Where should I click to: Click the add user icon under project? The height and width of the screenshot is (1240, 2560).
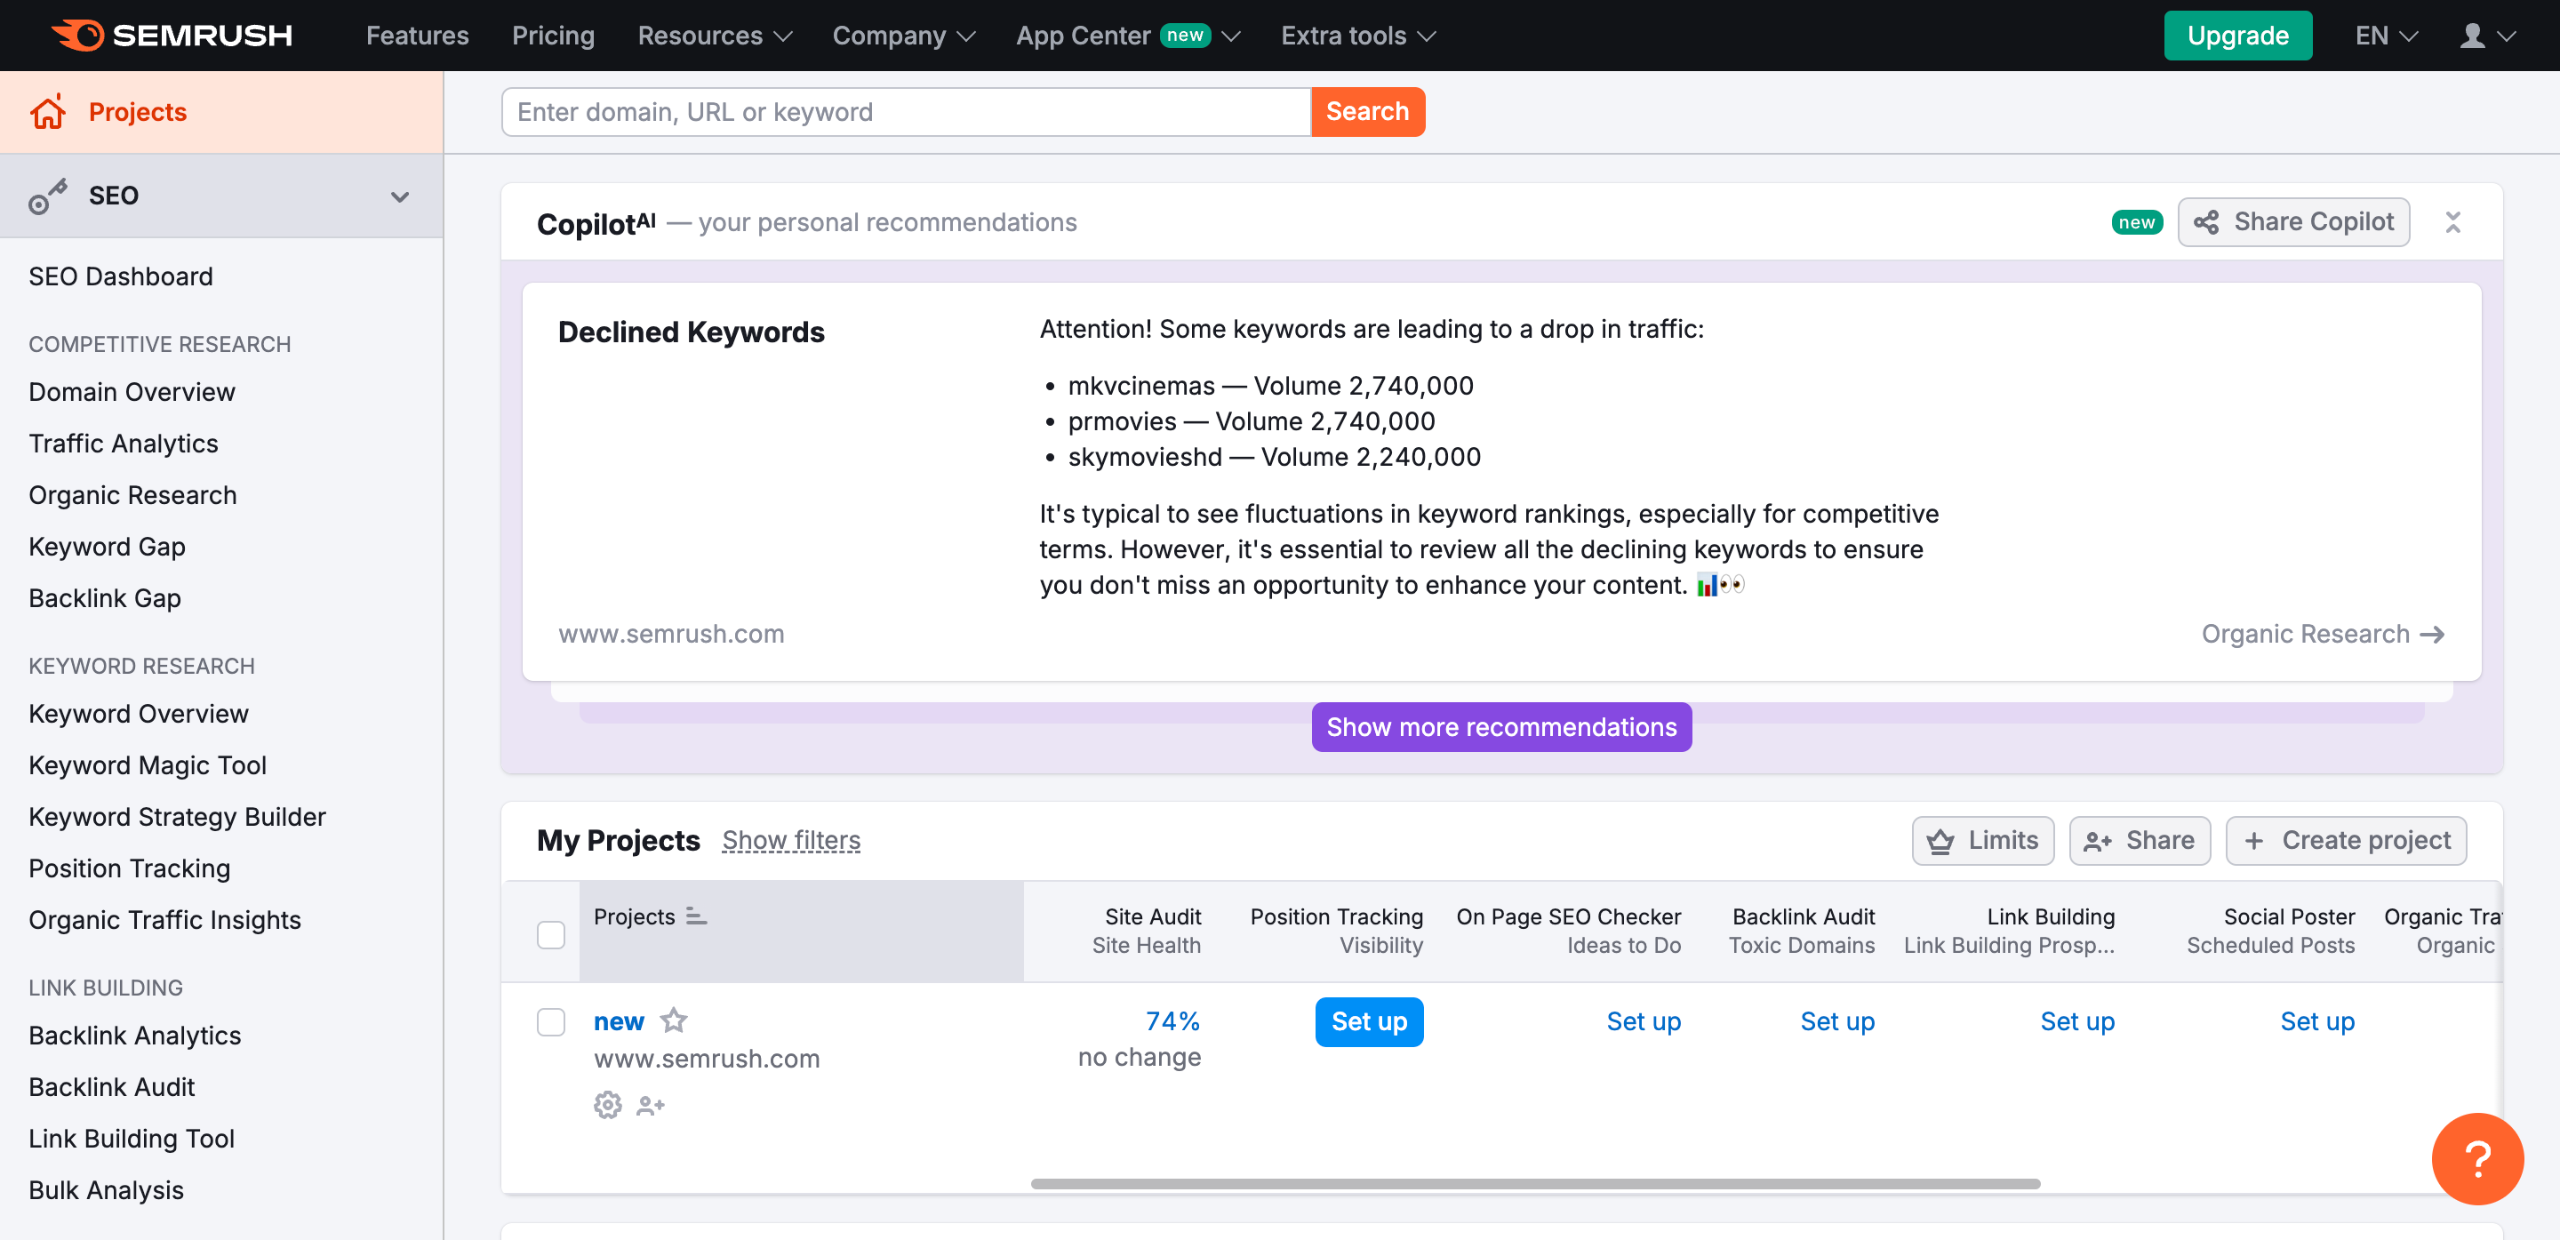point(650,1105)
